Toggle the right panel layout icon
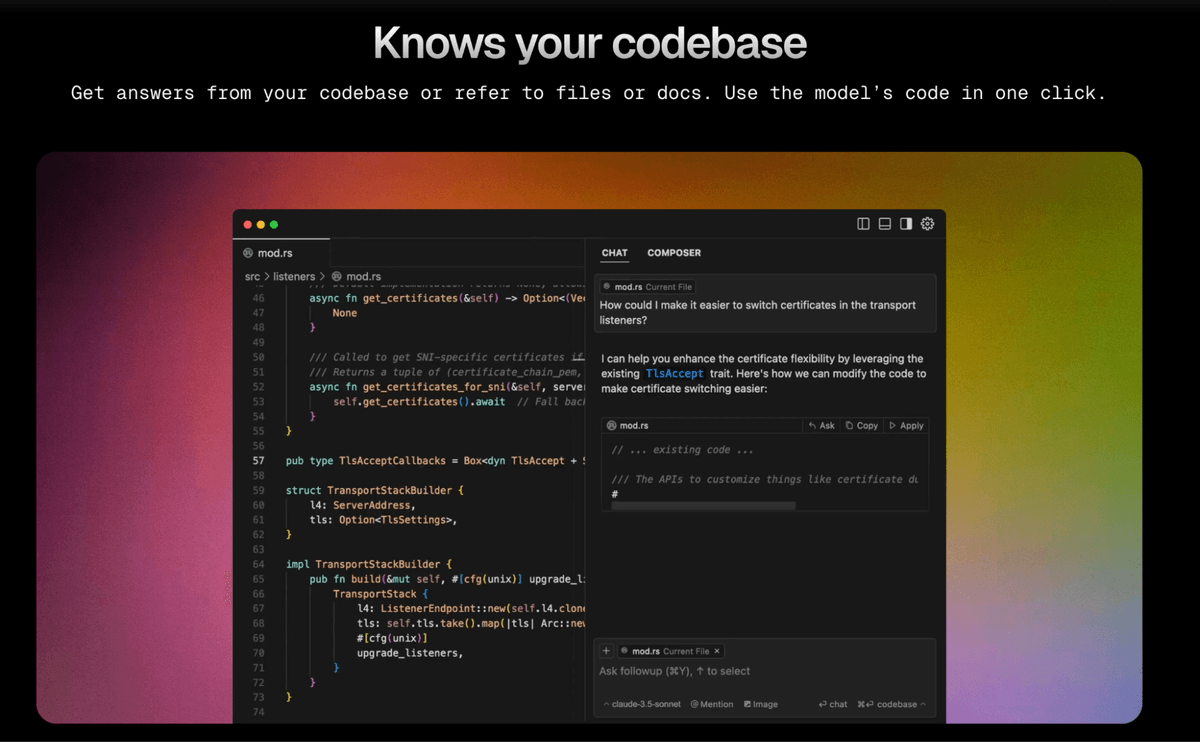Screen dimensions: 1200x742 coord(906,223)
